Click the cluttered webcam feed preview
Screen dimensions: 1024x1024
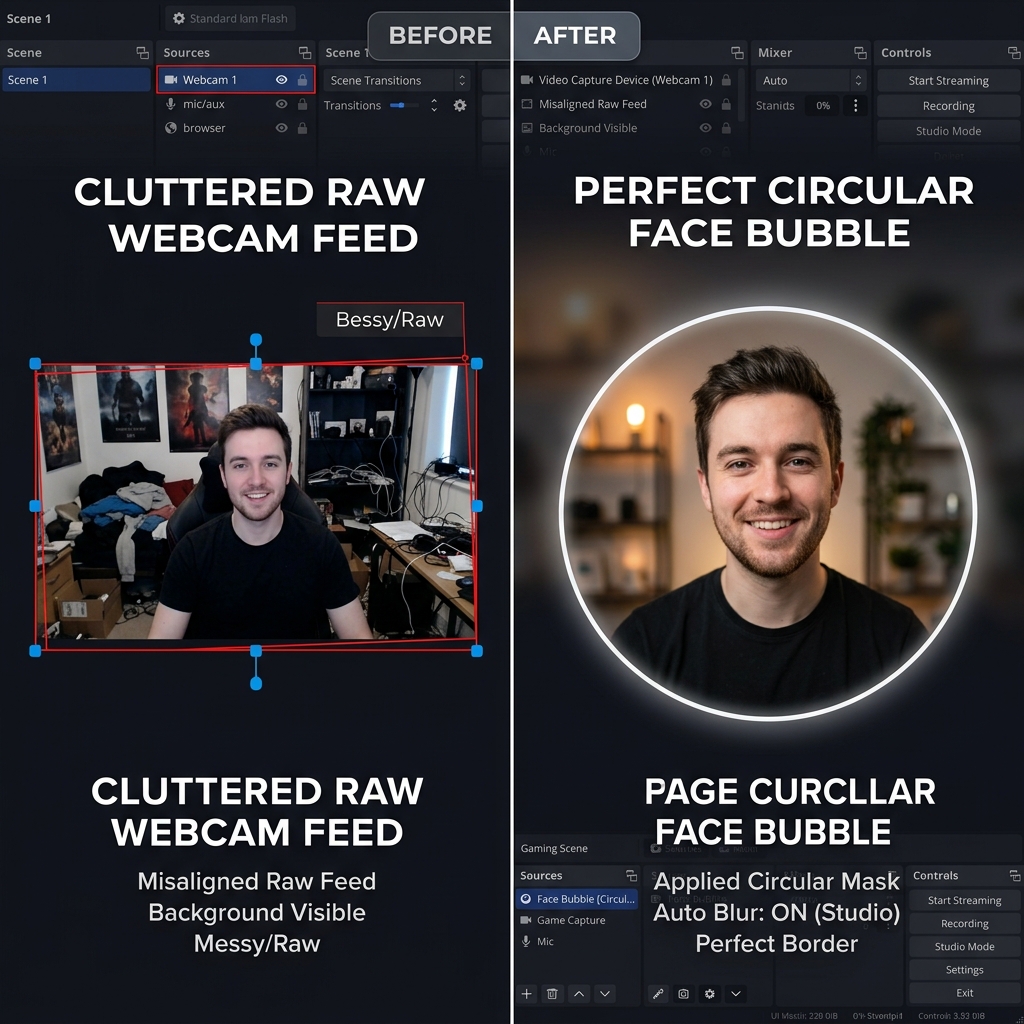[256, 503]
